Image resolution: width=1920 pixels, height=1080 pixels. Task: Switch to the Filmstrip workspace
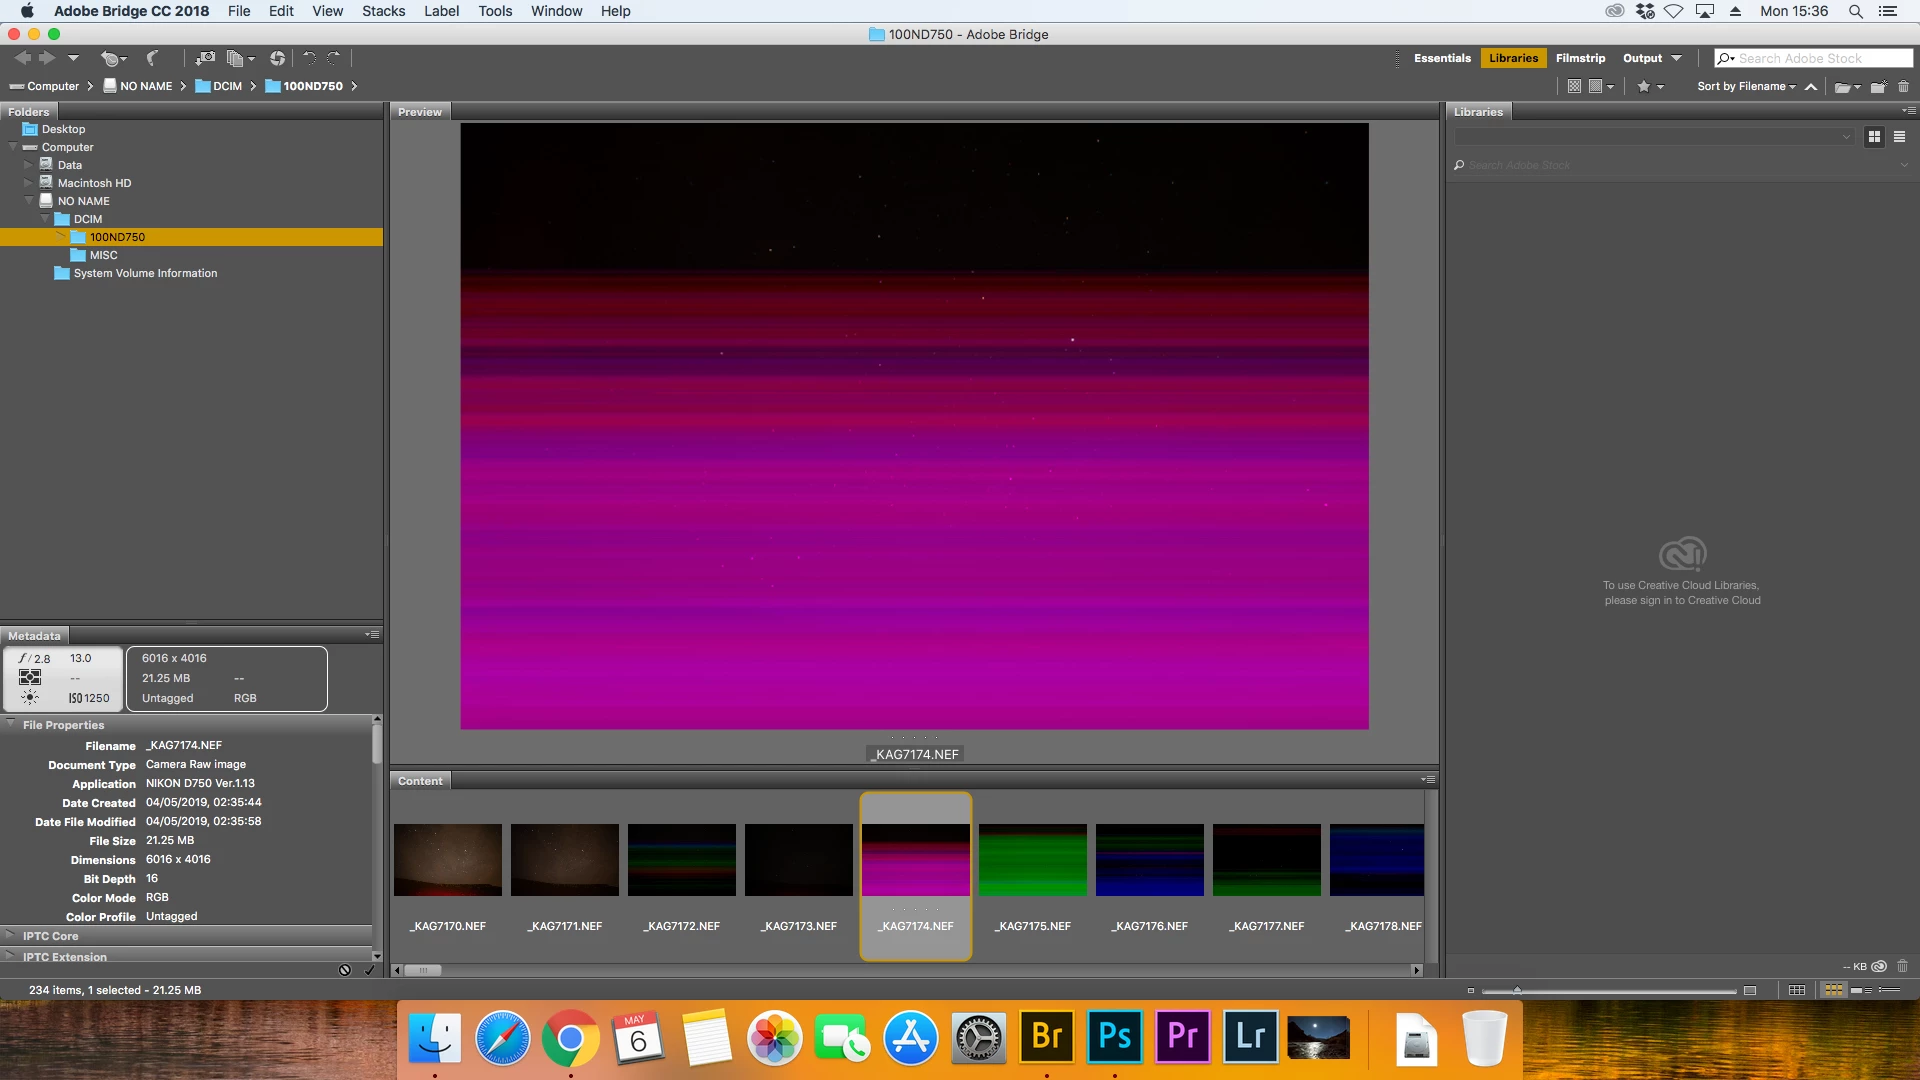coord(1580,58)
